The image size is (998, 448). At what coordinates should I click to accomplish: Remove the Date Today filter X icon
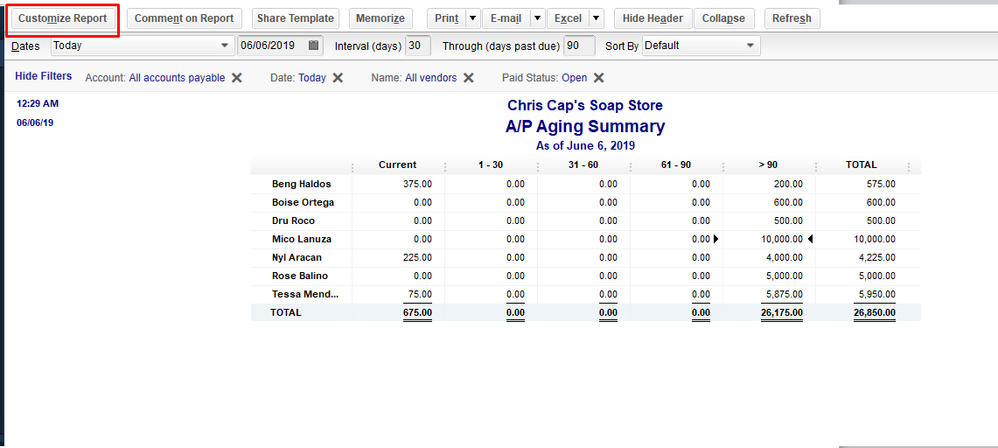pos(338,78)
